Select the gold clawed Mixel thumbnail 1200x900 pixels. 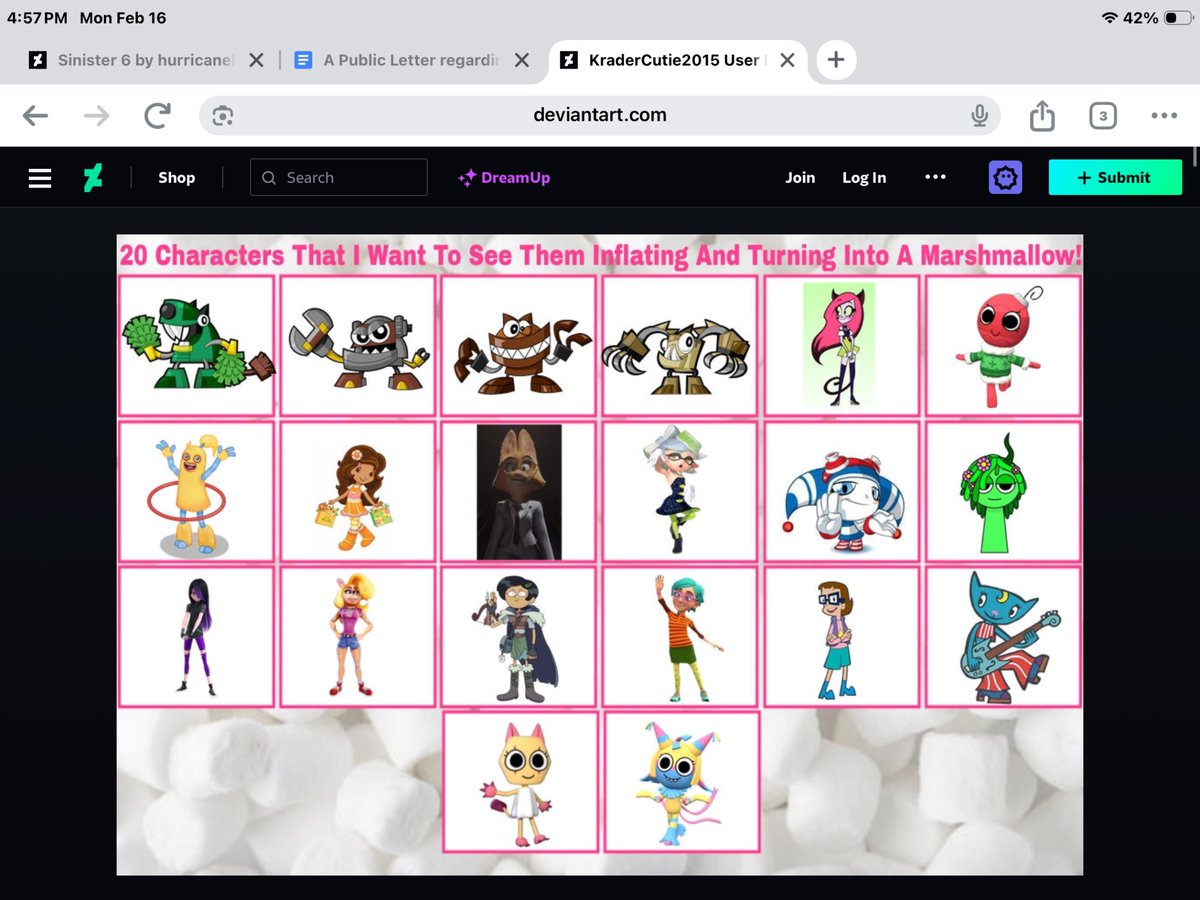(x=680, y=346)
